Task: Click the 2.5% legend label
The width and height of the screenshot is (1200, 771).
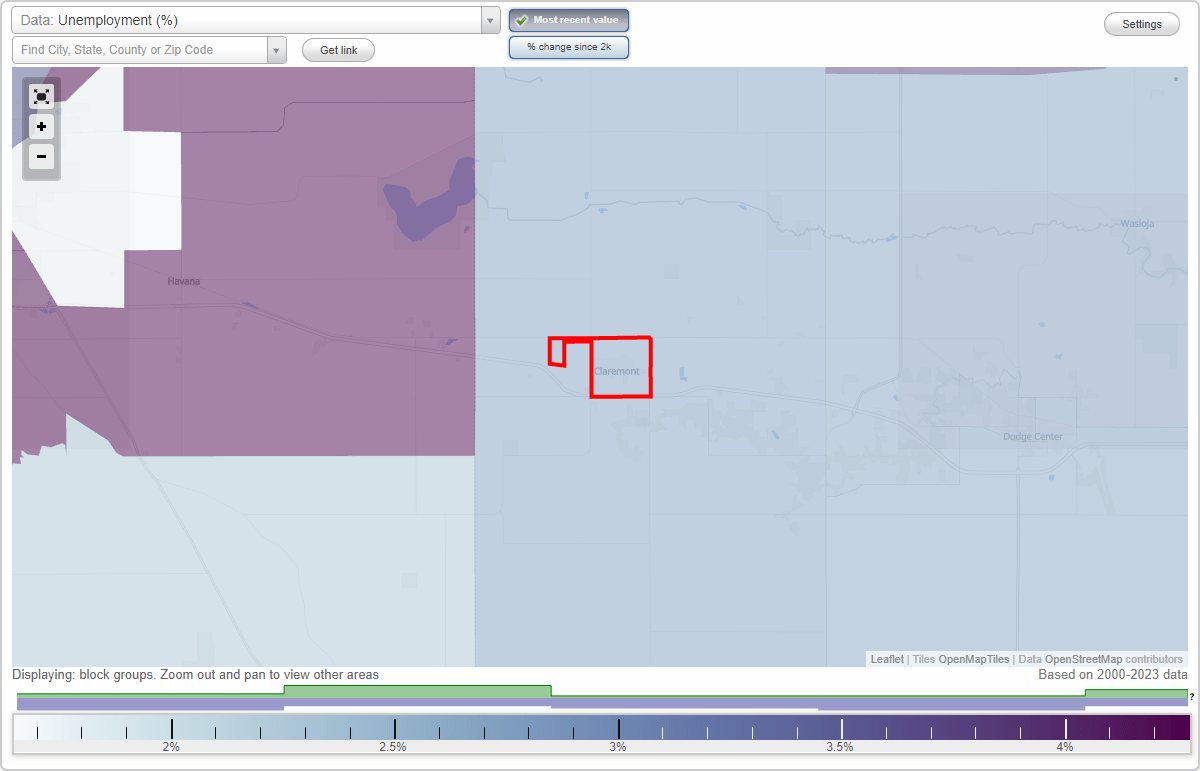Action: [x=392, y=746]
